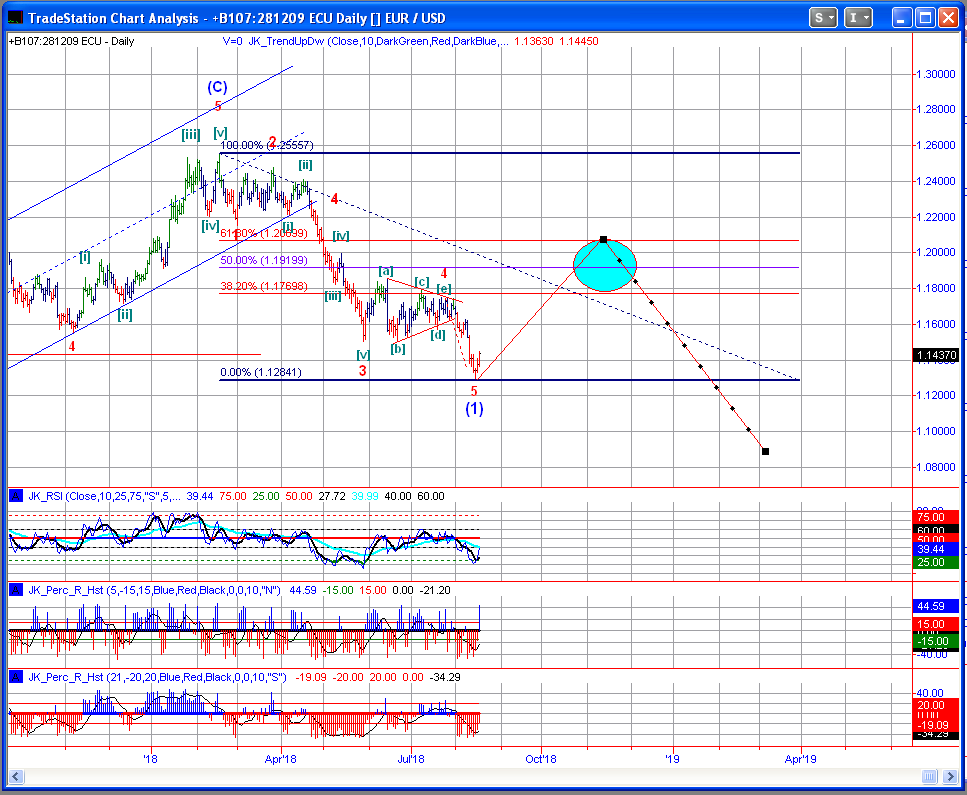Image resolution: width=967 pixels, height=795 pixels.
Task: Click current price tag 1.14370 on axis
Action: click(x=936, y=355)
